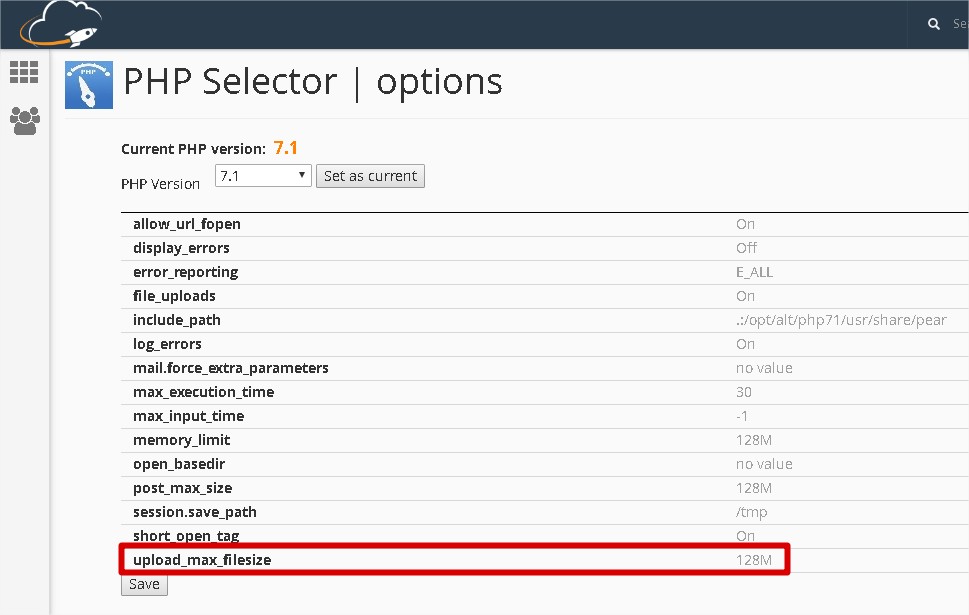Click the PHP Selector gauge icon
Image resolution: width=969 pixels, height=615 pixels.
[88, 84]
